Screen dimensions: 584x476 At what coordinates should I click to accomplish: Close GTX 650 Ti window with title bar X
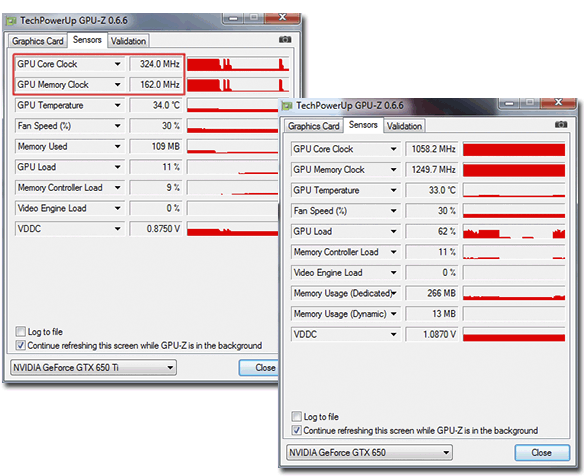point(282,18)
